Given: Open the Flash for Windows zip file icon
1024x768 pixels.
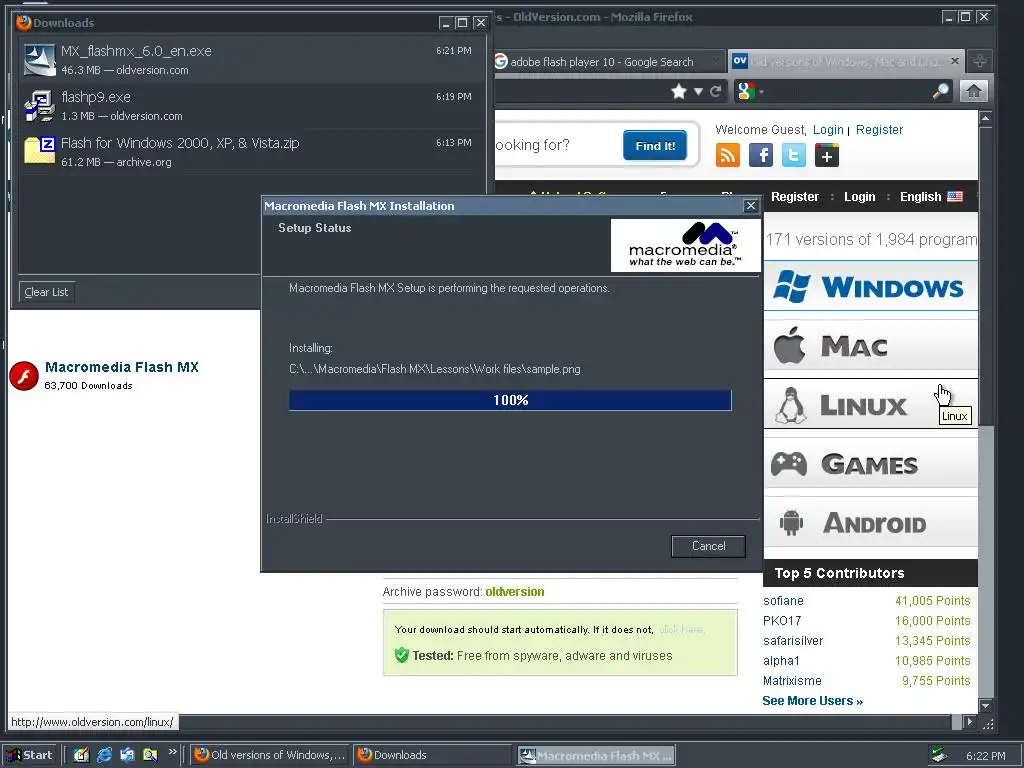Looking at the screenshot, I should [x=40, y=150].
